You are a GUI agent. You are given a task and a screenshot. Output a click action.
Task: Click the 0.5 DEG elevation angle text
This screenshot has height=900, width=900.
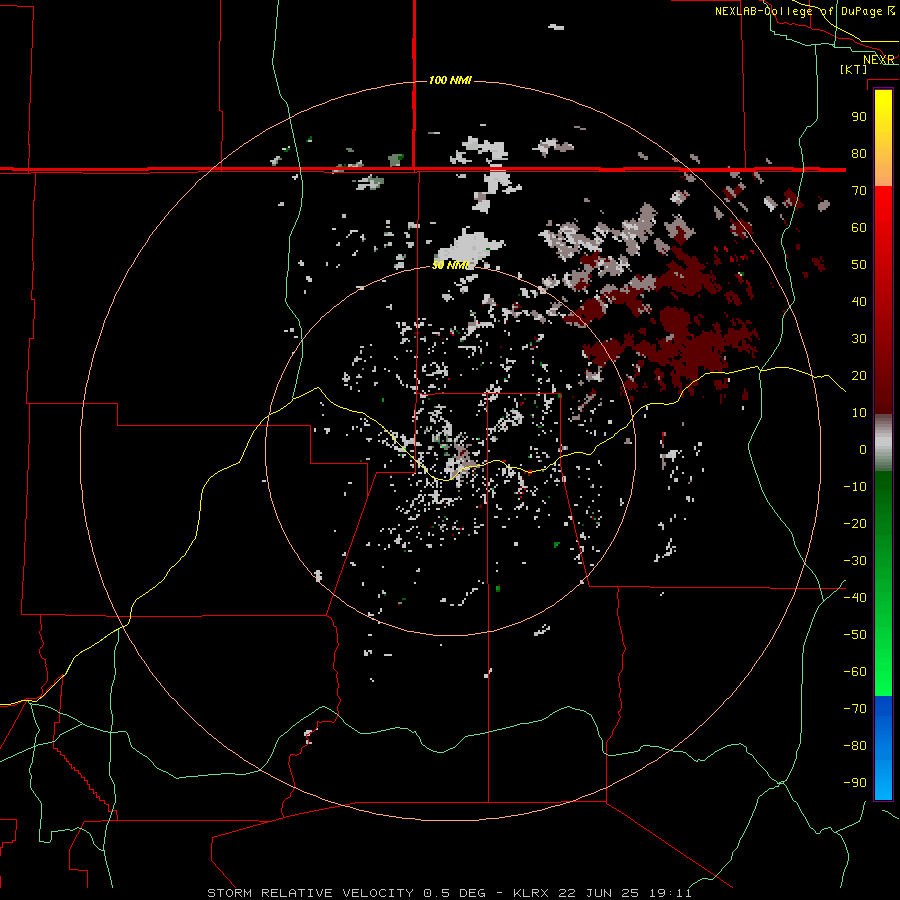(455, 893)
